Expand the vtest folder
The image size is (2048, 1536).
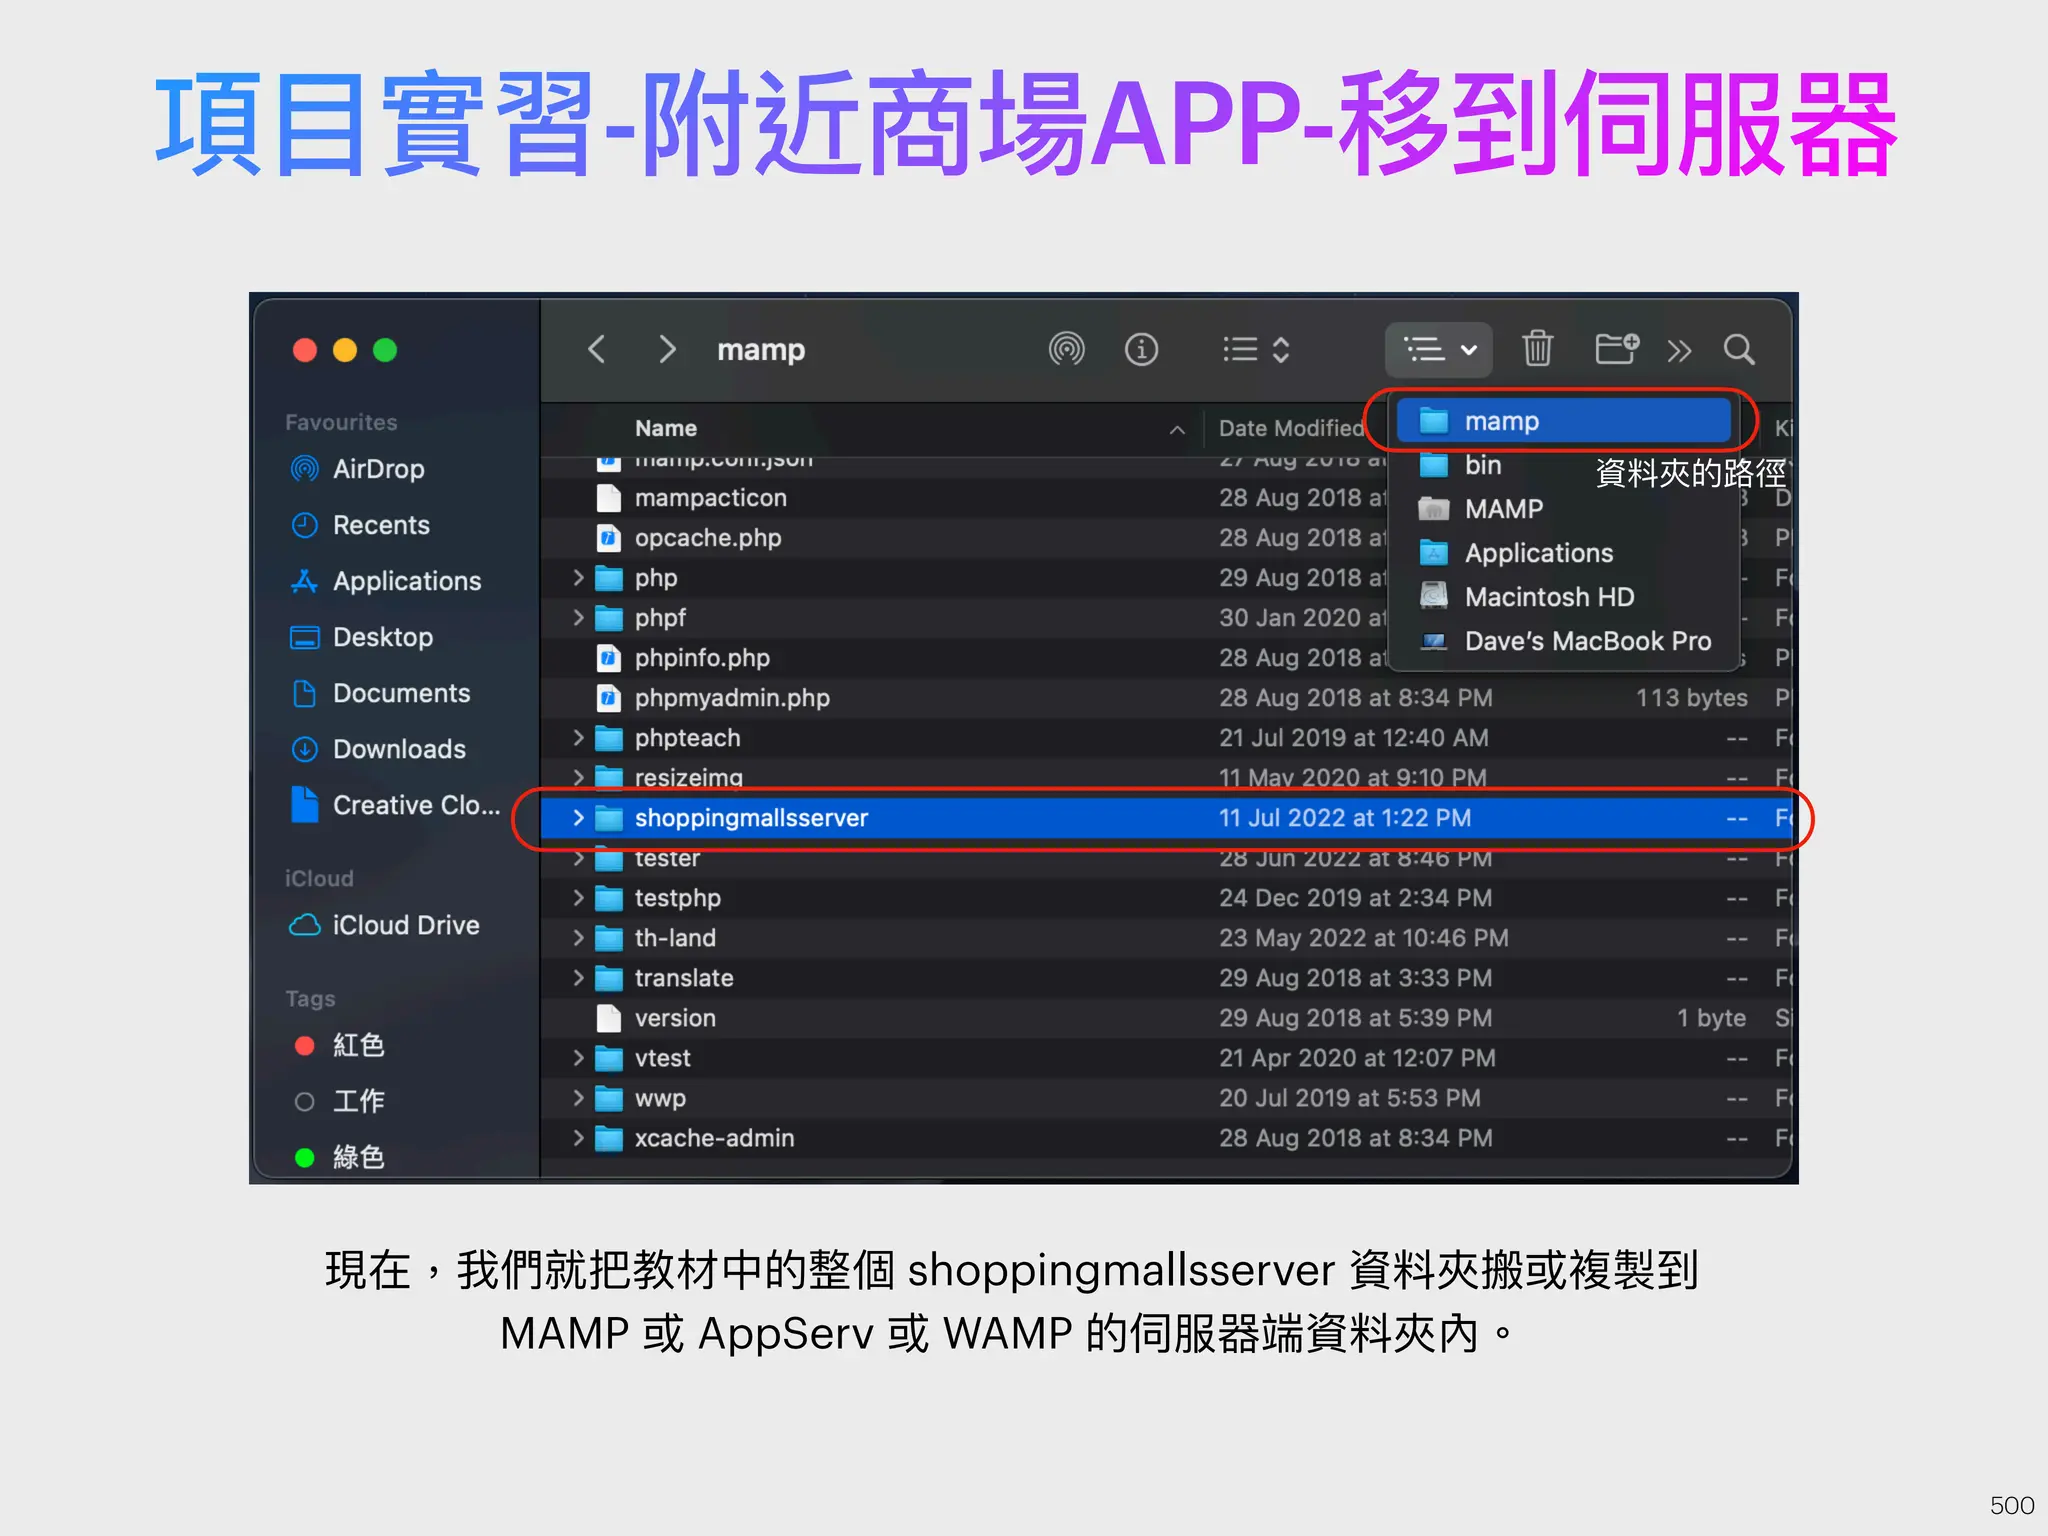coord(578,1057)
